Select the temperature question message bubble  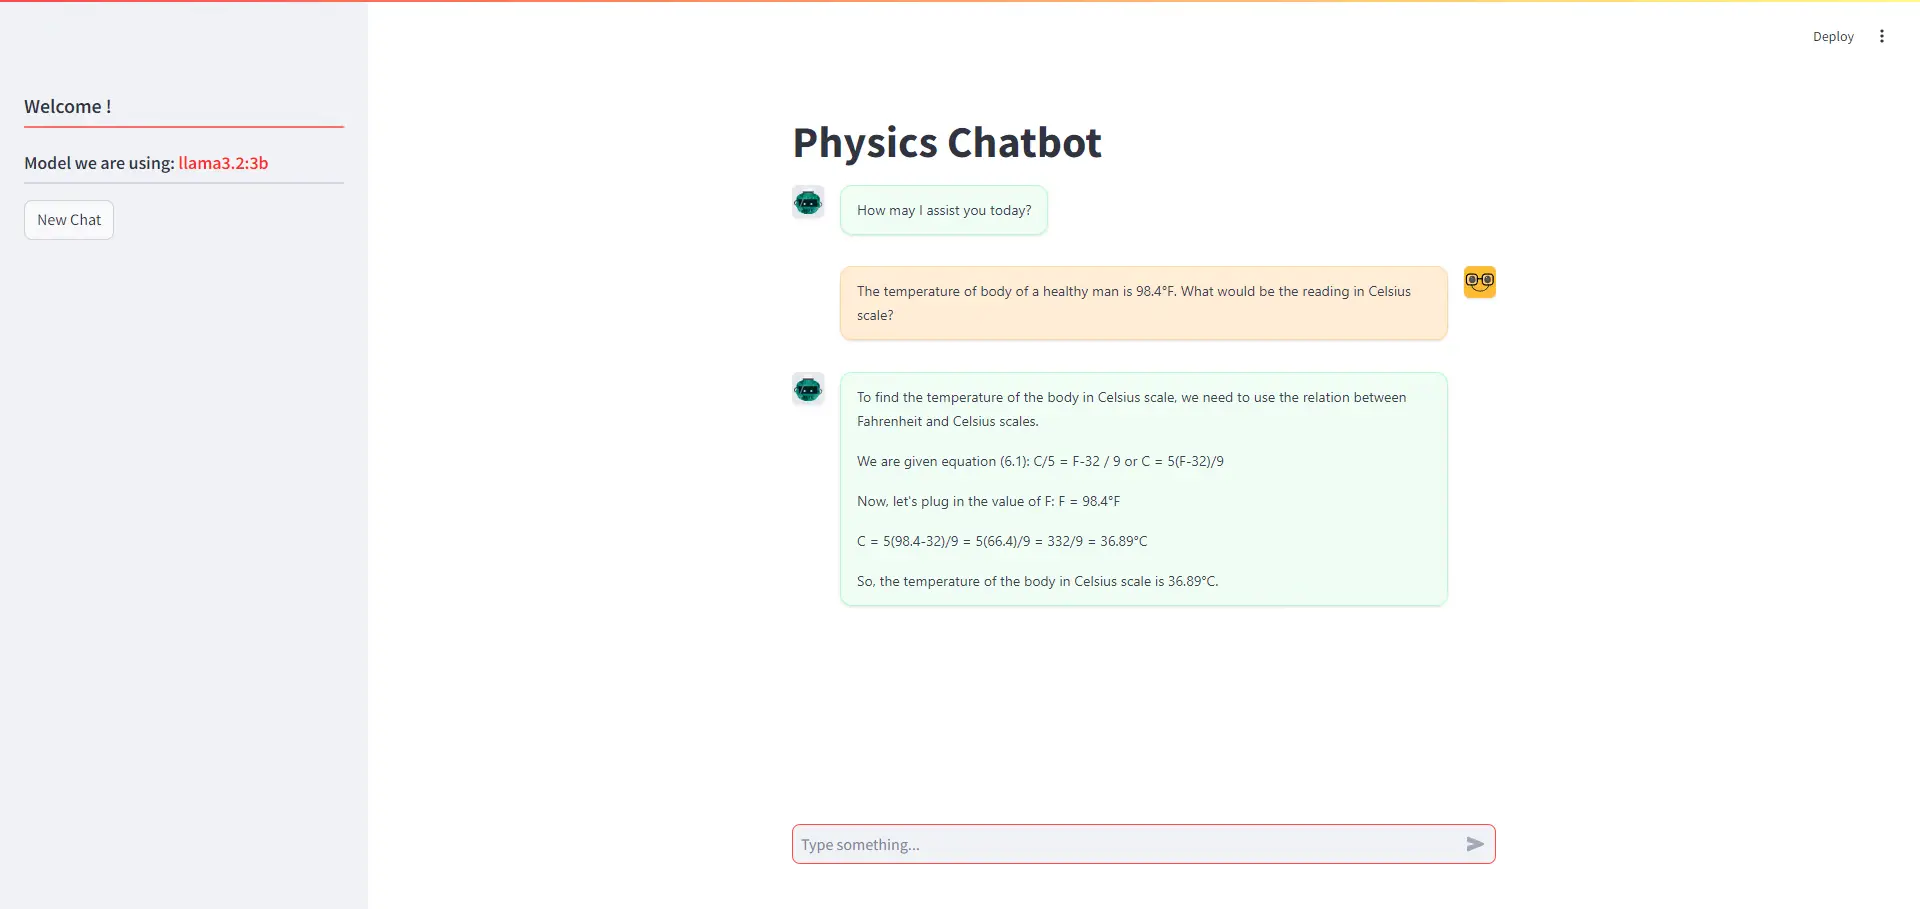[1143, 302]
